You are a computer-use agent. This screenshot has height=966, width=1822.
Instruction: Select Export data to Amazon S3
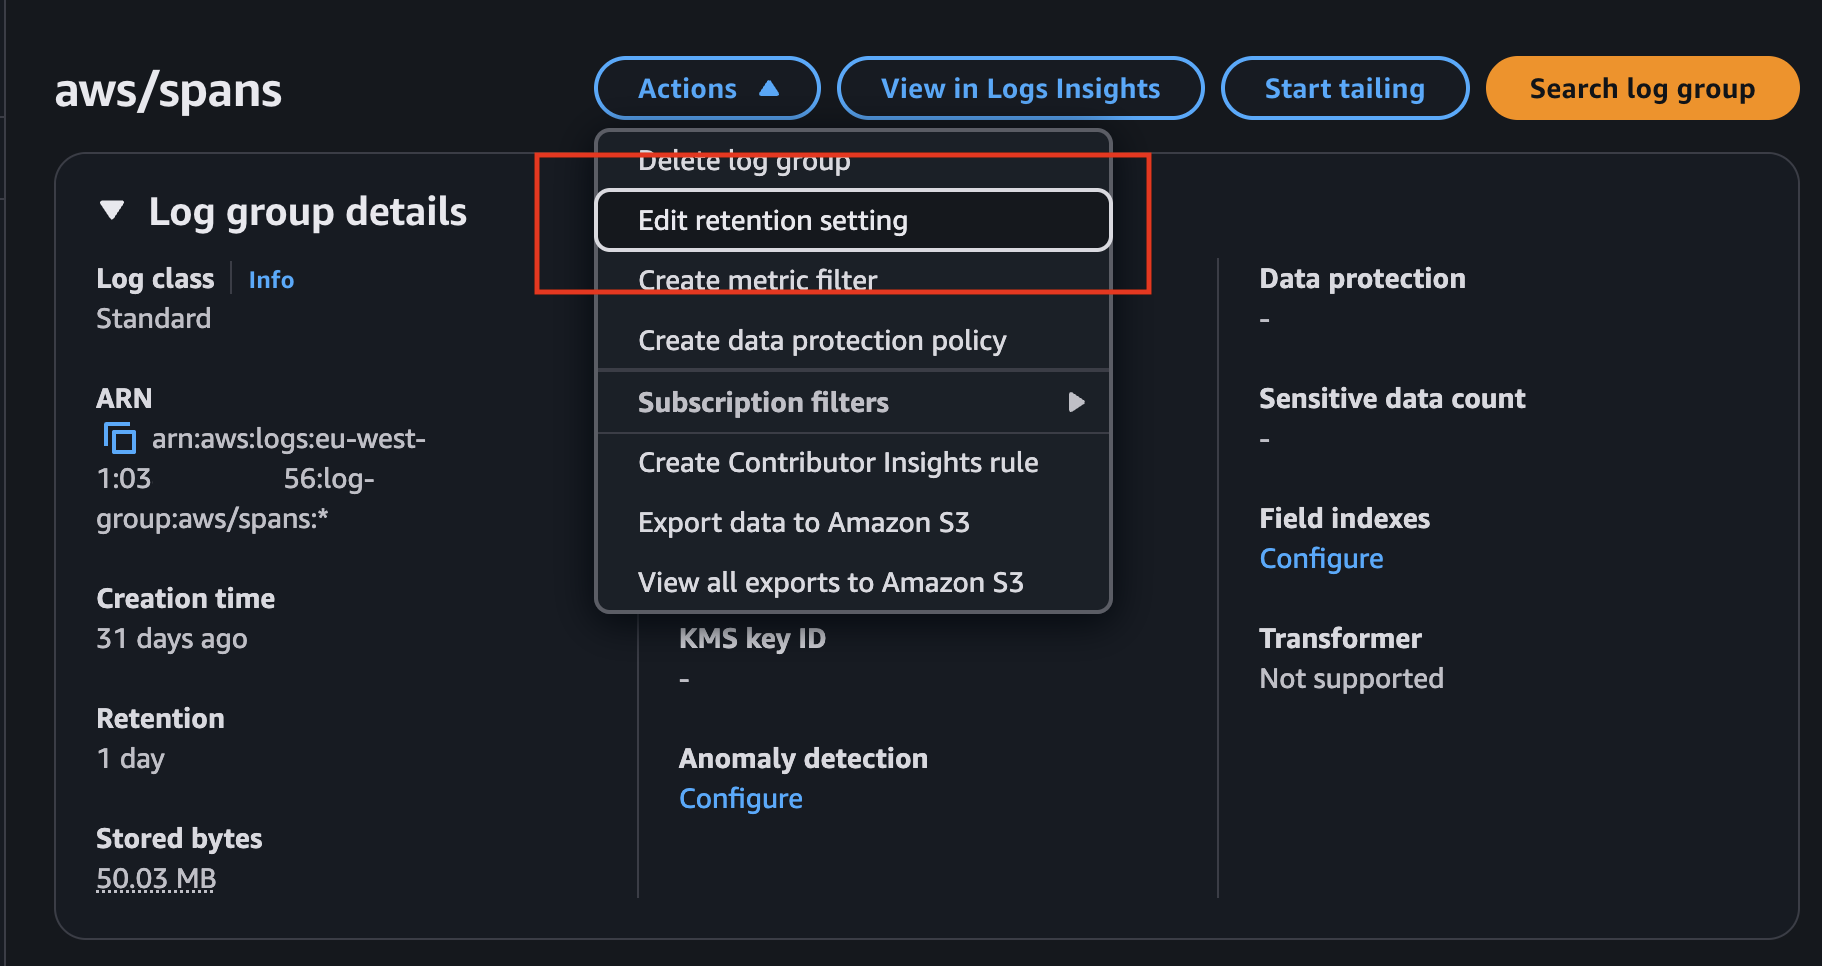pyautogui.click(x=803, y=523)
